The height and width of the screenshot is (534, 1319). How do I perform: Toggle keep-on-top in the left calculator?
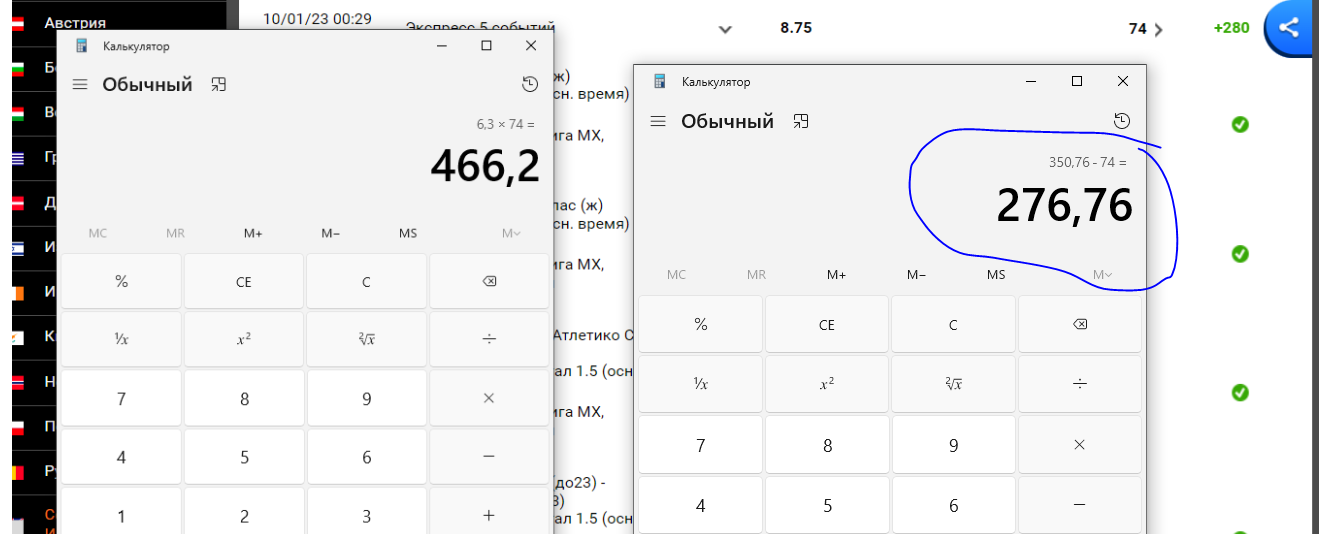click(x=219, y=85)
